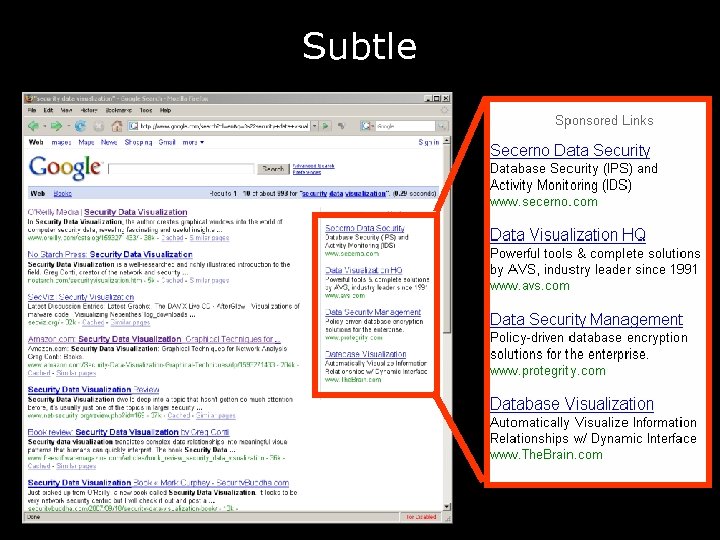The width and height of the screenshot is (720, 540).
Task: Open the Forward button history dropdown arrow
Action: (68, 126)
